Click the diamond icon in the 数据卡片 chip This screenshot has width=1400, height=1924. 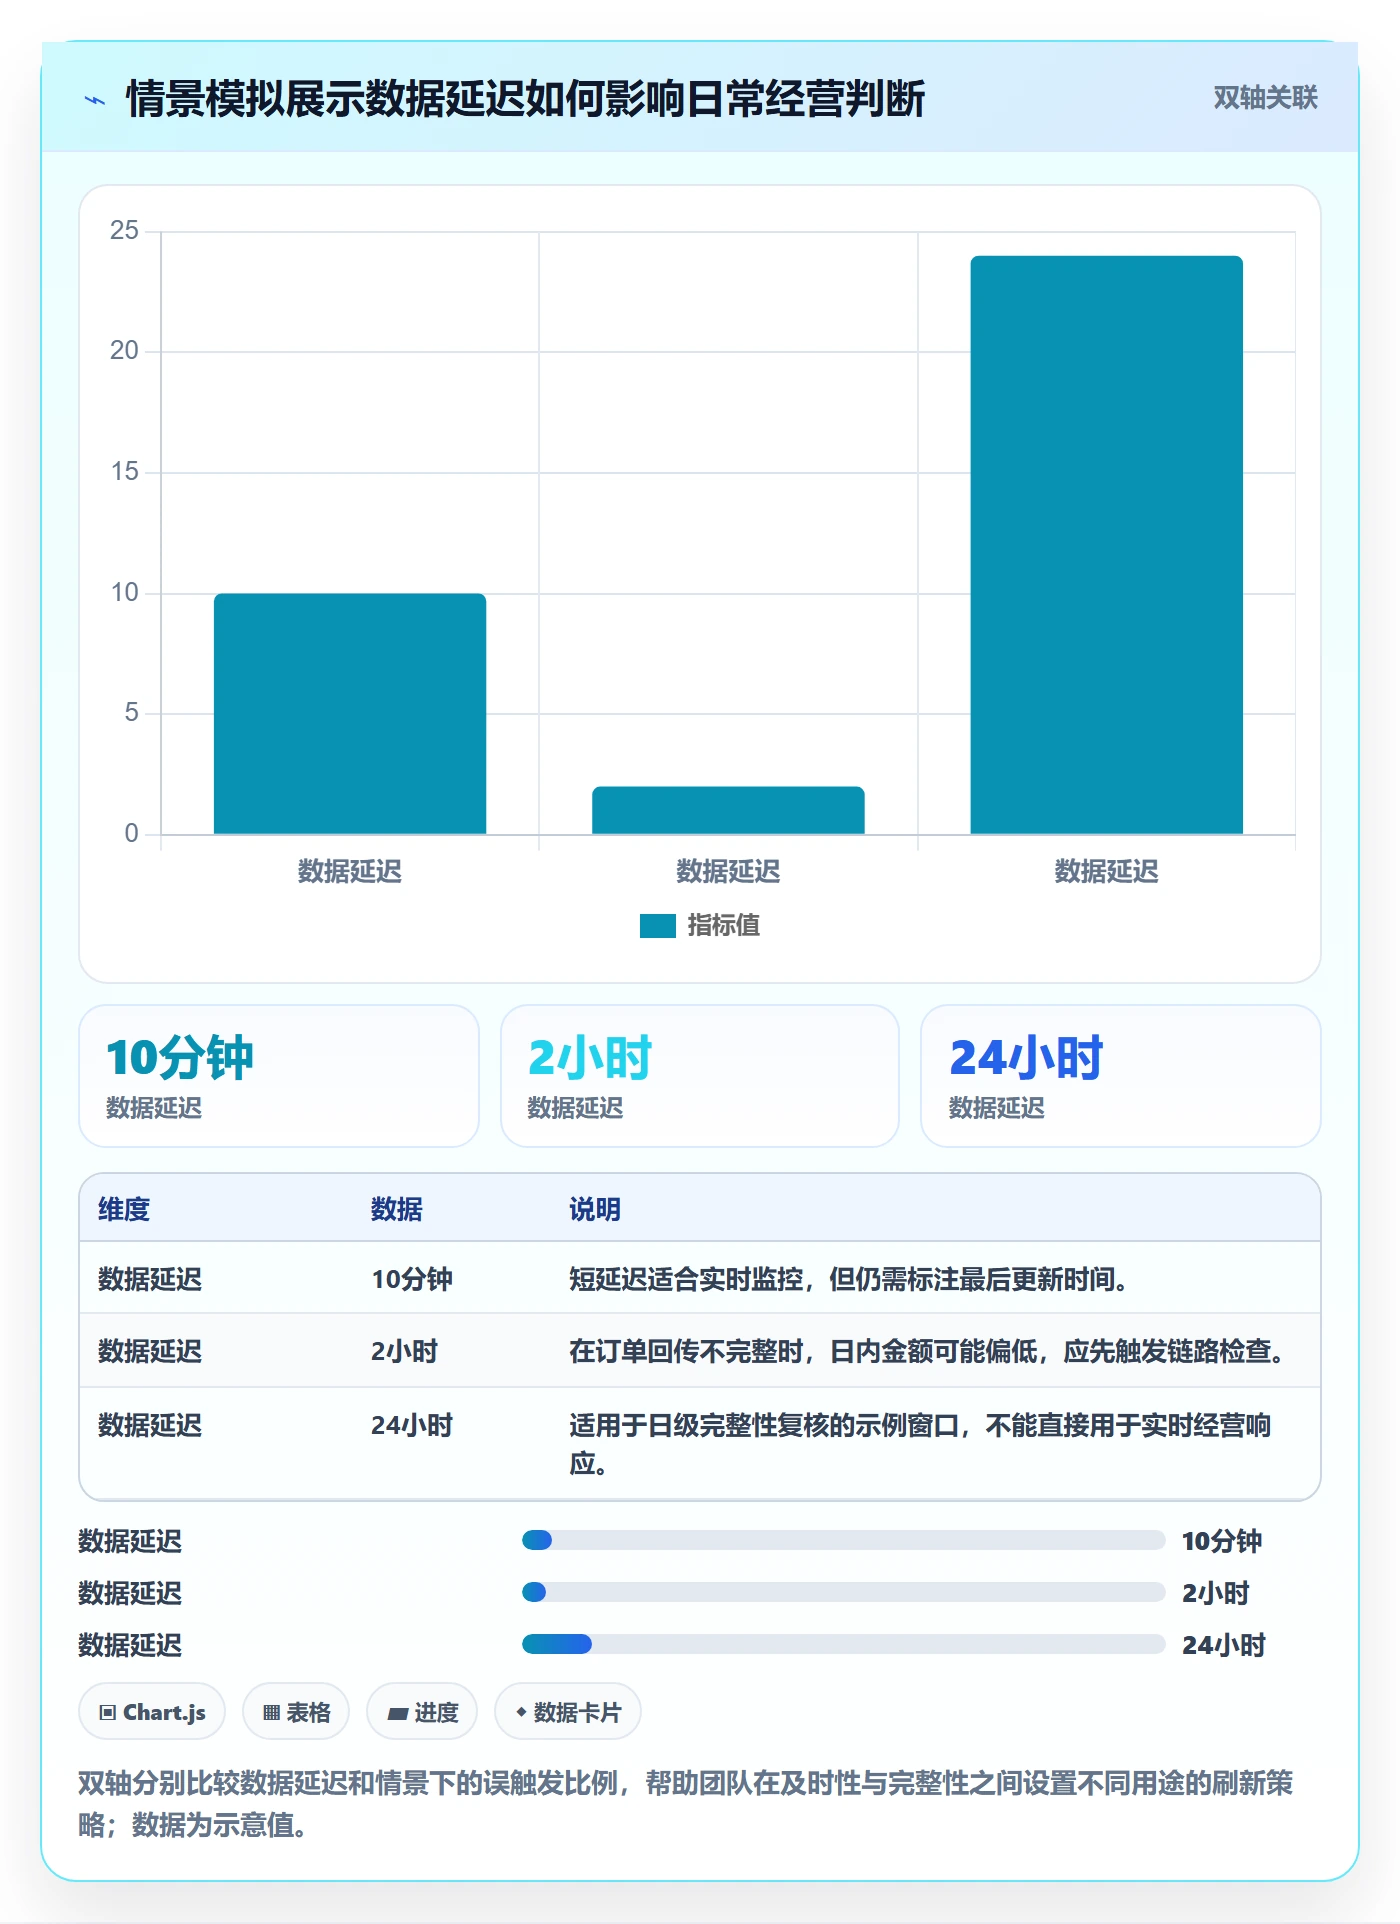pos(521,1712)
